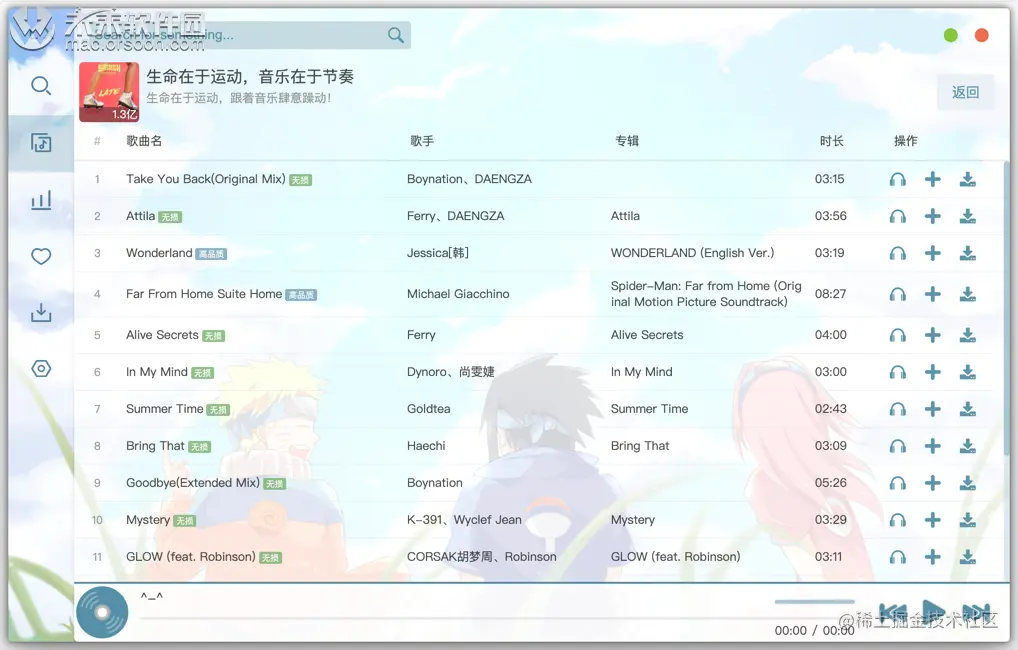Click artist Michael Giacchino
The image size is (1018, 650).
pos(458,294)
